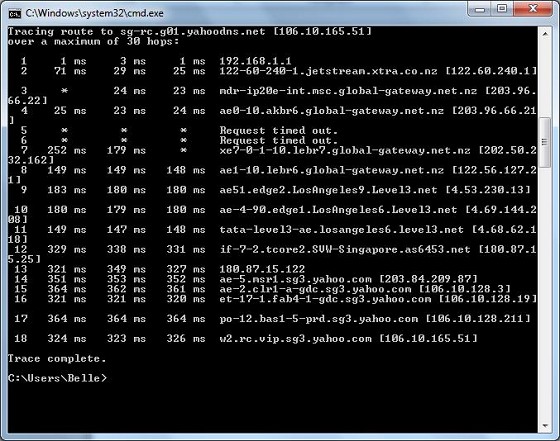The image size is (560, 441).
Task: Click the 180.87.15.122 address at hop 13
Action: pos(262,269)
